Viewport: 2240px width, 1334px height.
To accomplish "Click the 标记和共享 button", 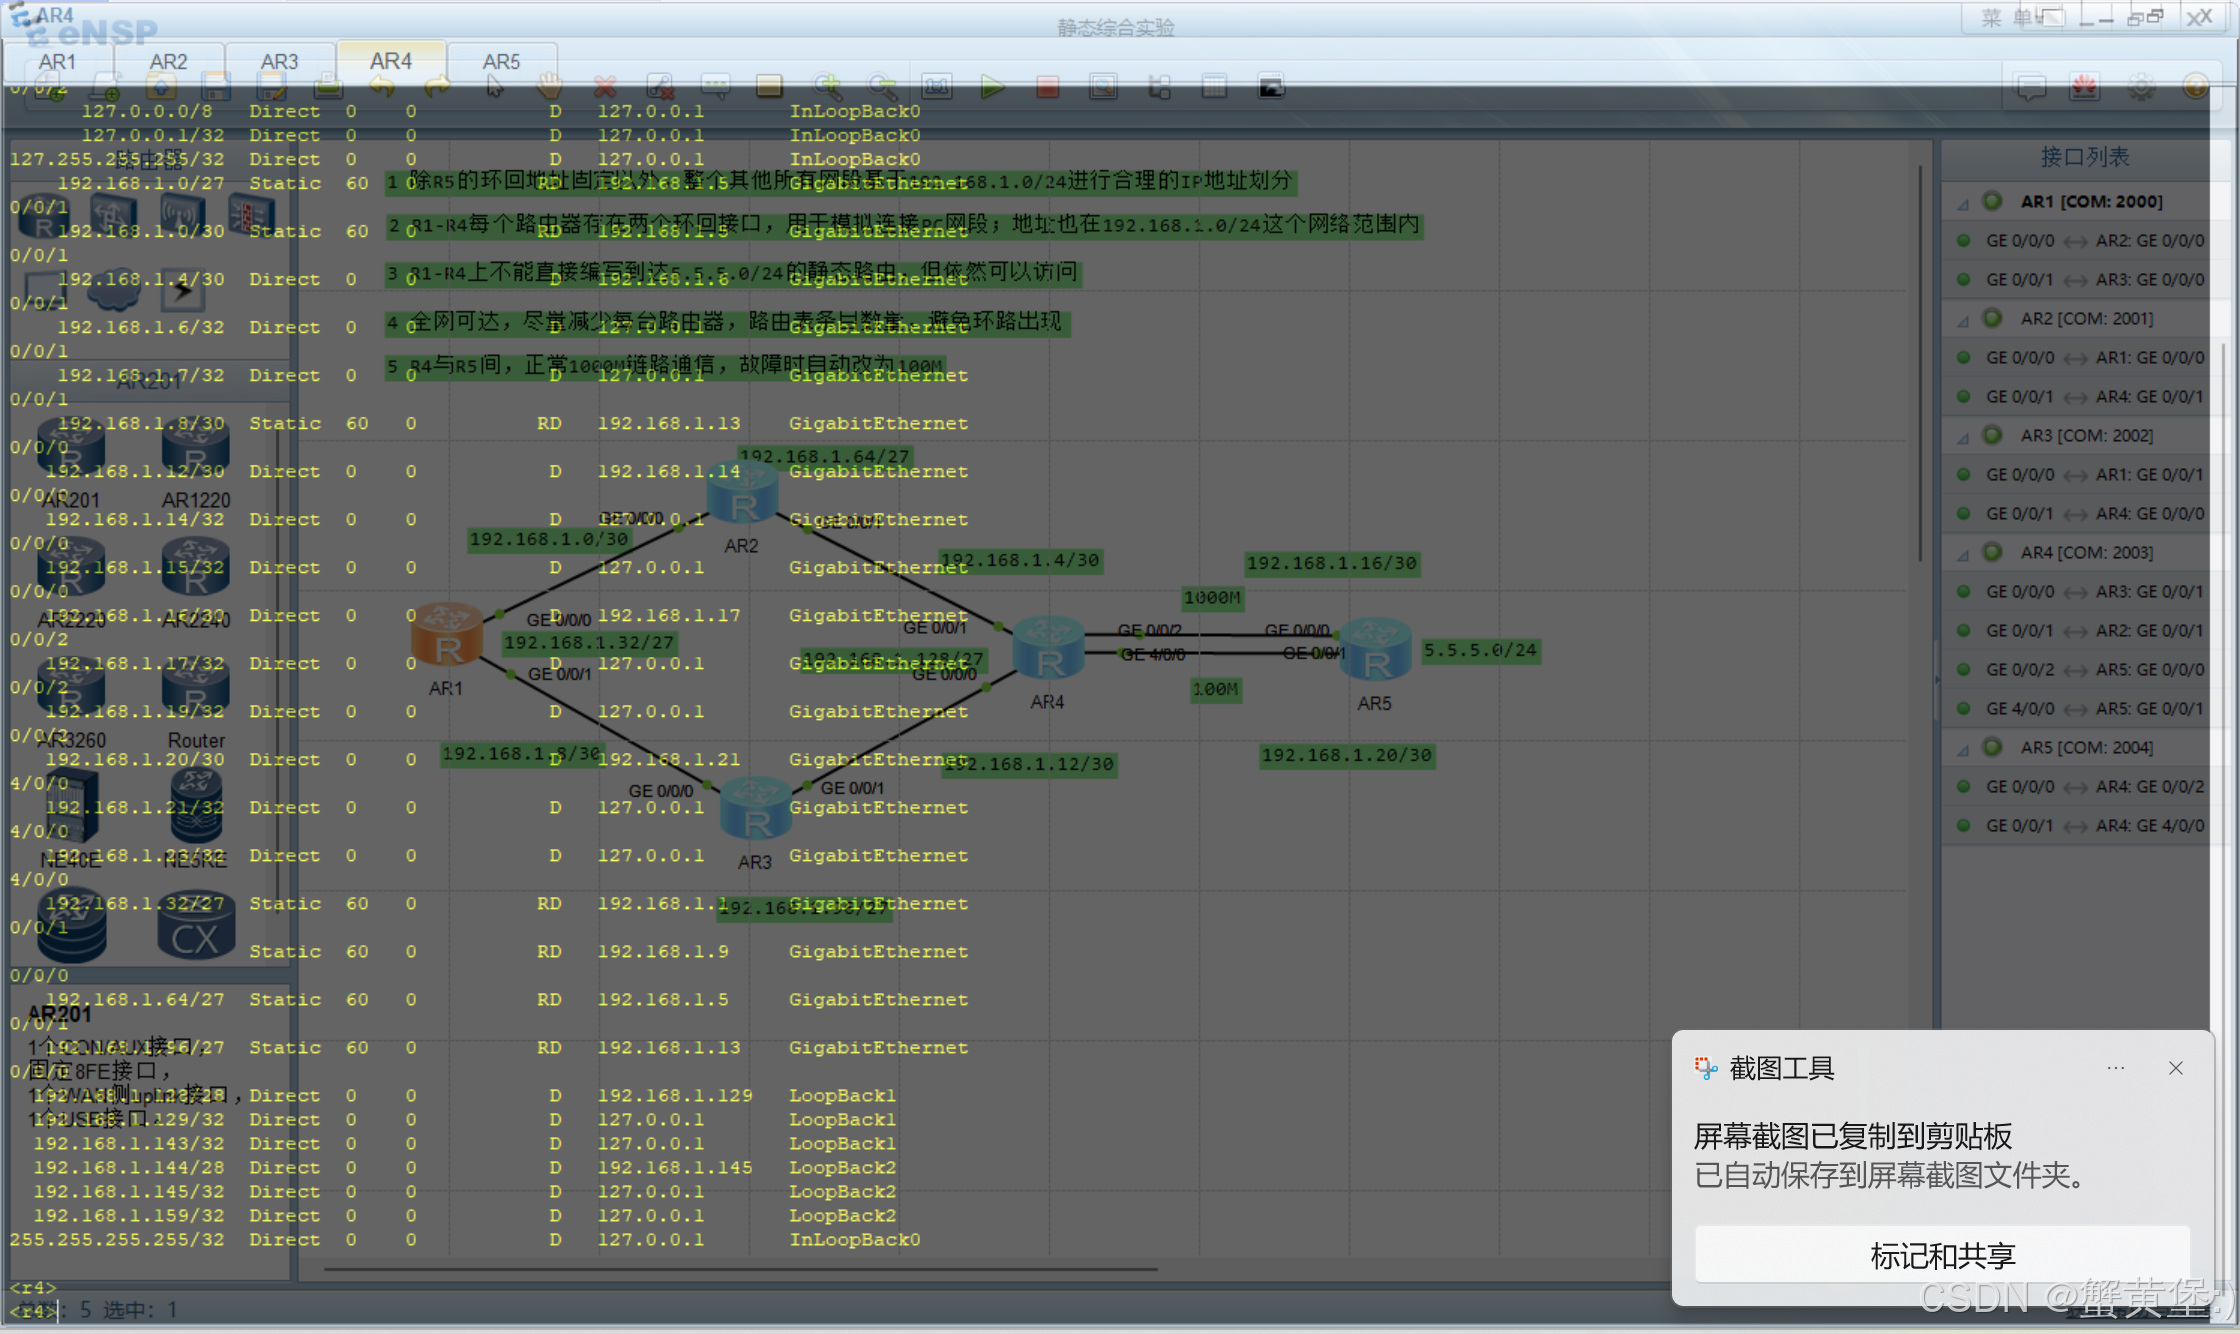I will tap(1942, 1255).
